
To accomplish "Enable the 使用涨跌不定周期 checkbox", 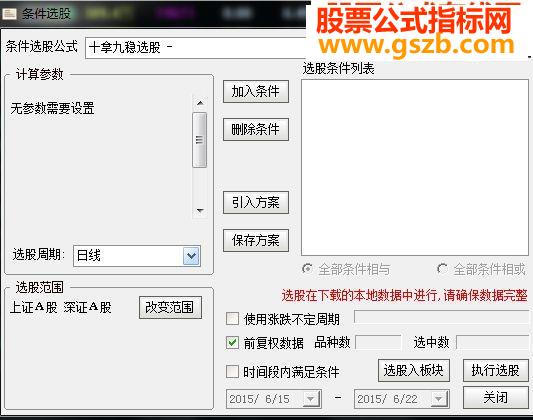I will tap(233, 319).
